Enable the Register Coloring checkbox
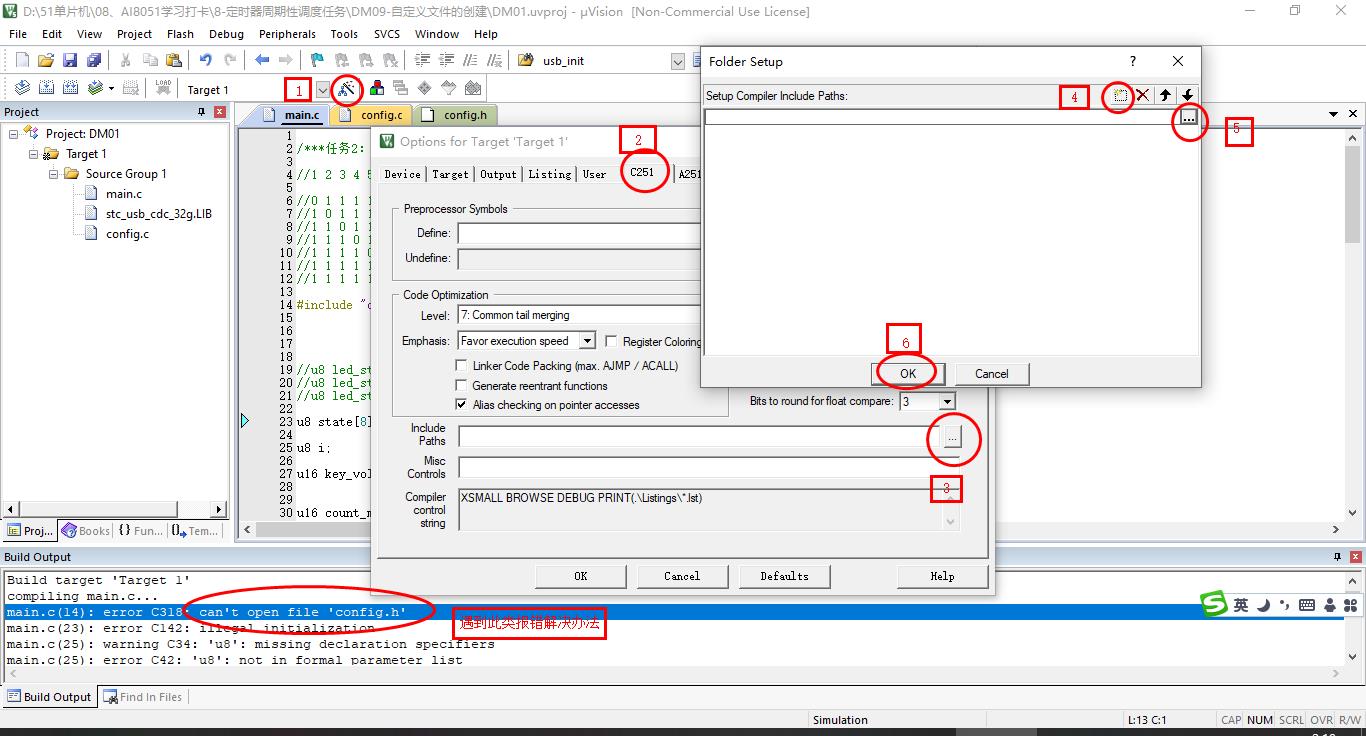1366x736 pixels. coord(613,341)
